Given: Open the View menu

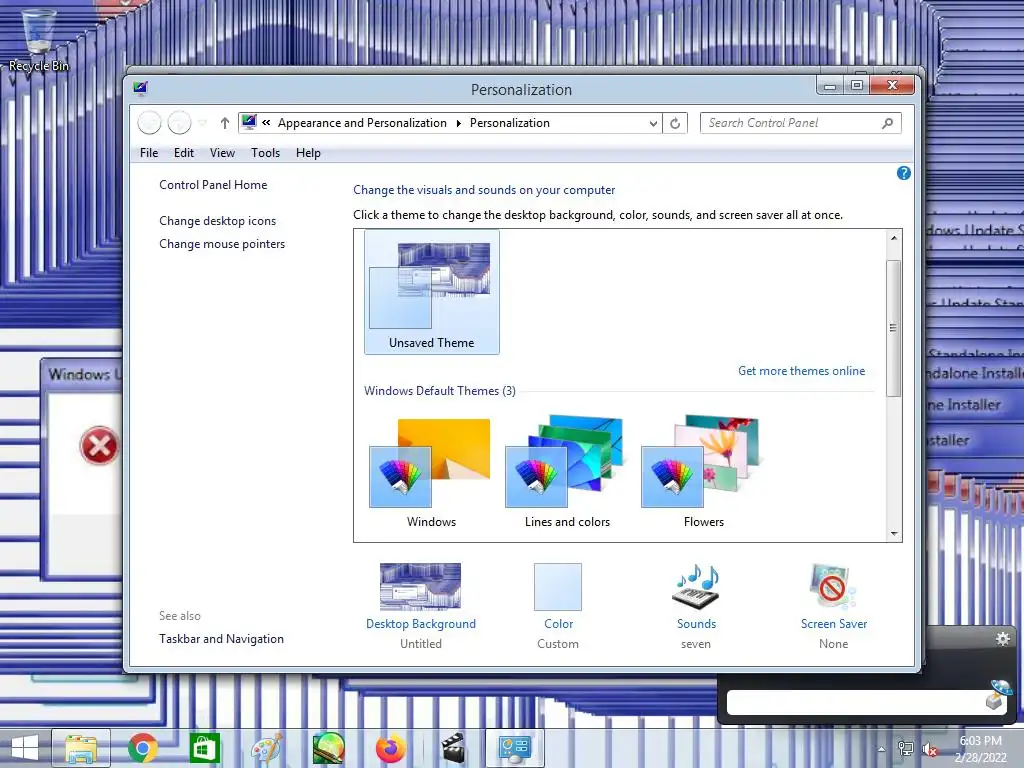Looking at the screenshot, I should pos(222,153).
